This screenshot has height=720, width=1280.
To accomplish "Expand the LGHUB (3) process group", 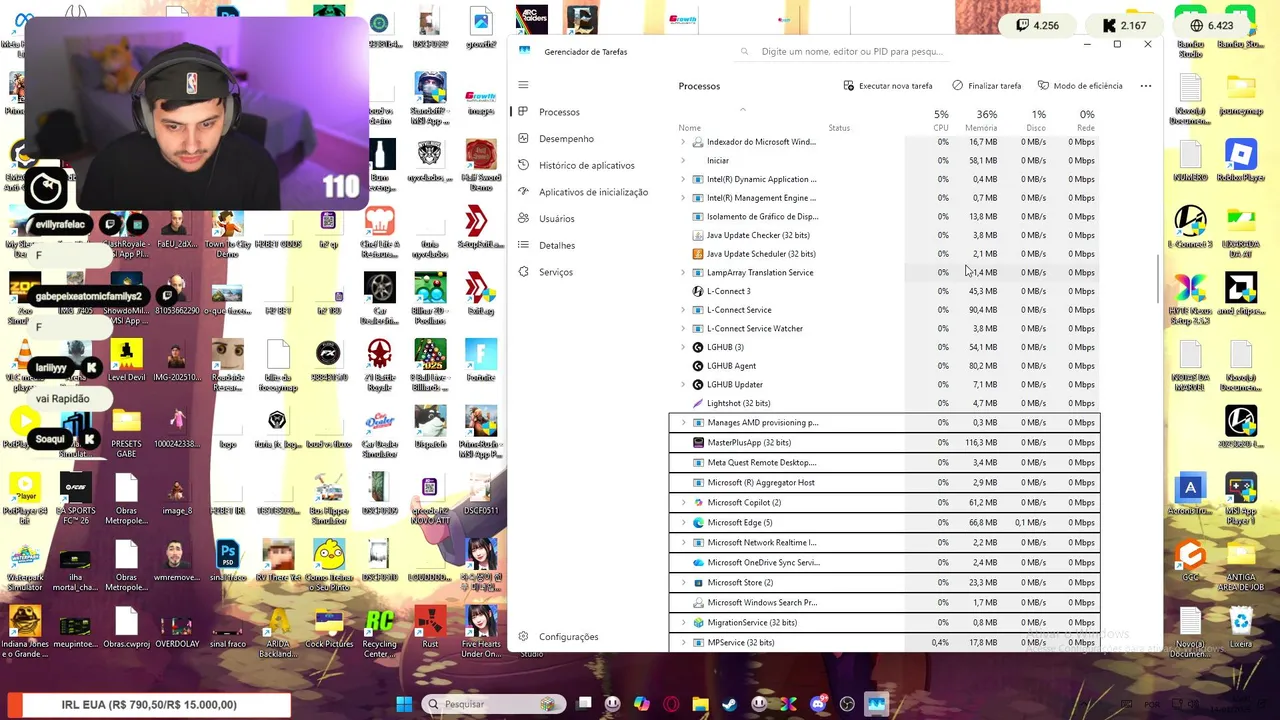I will point(684,347).
